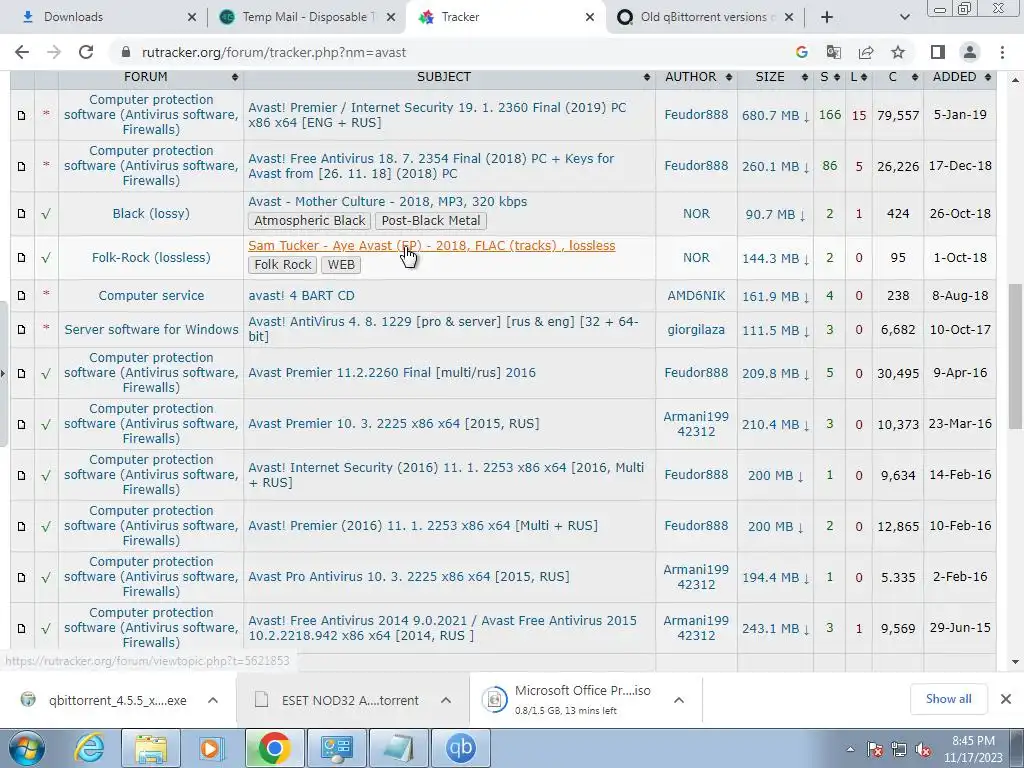
Task: Download 680.7 MB torrent file
Action: click(x=775, y=116)
